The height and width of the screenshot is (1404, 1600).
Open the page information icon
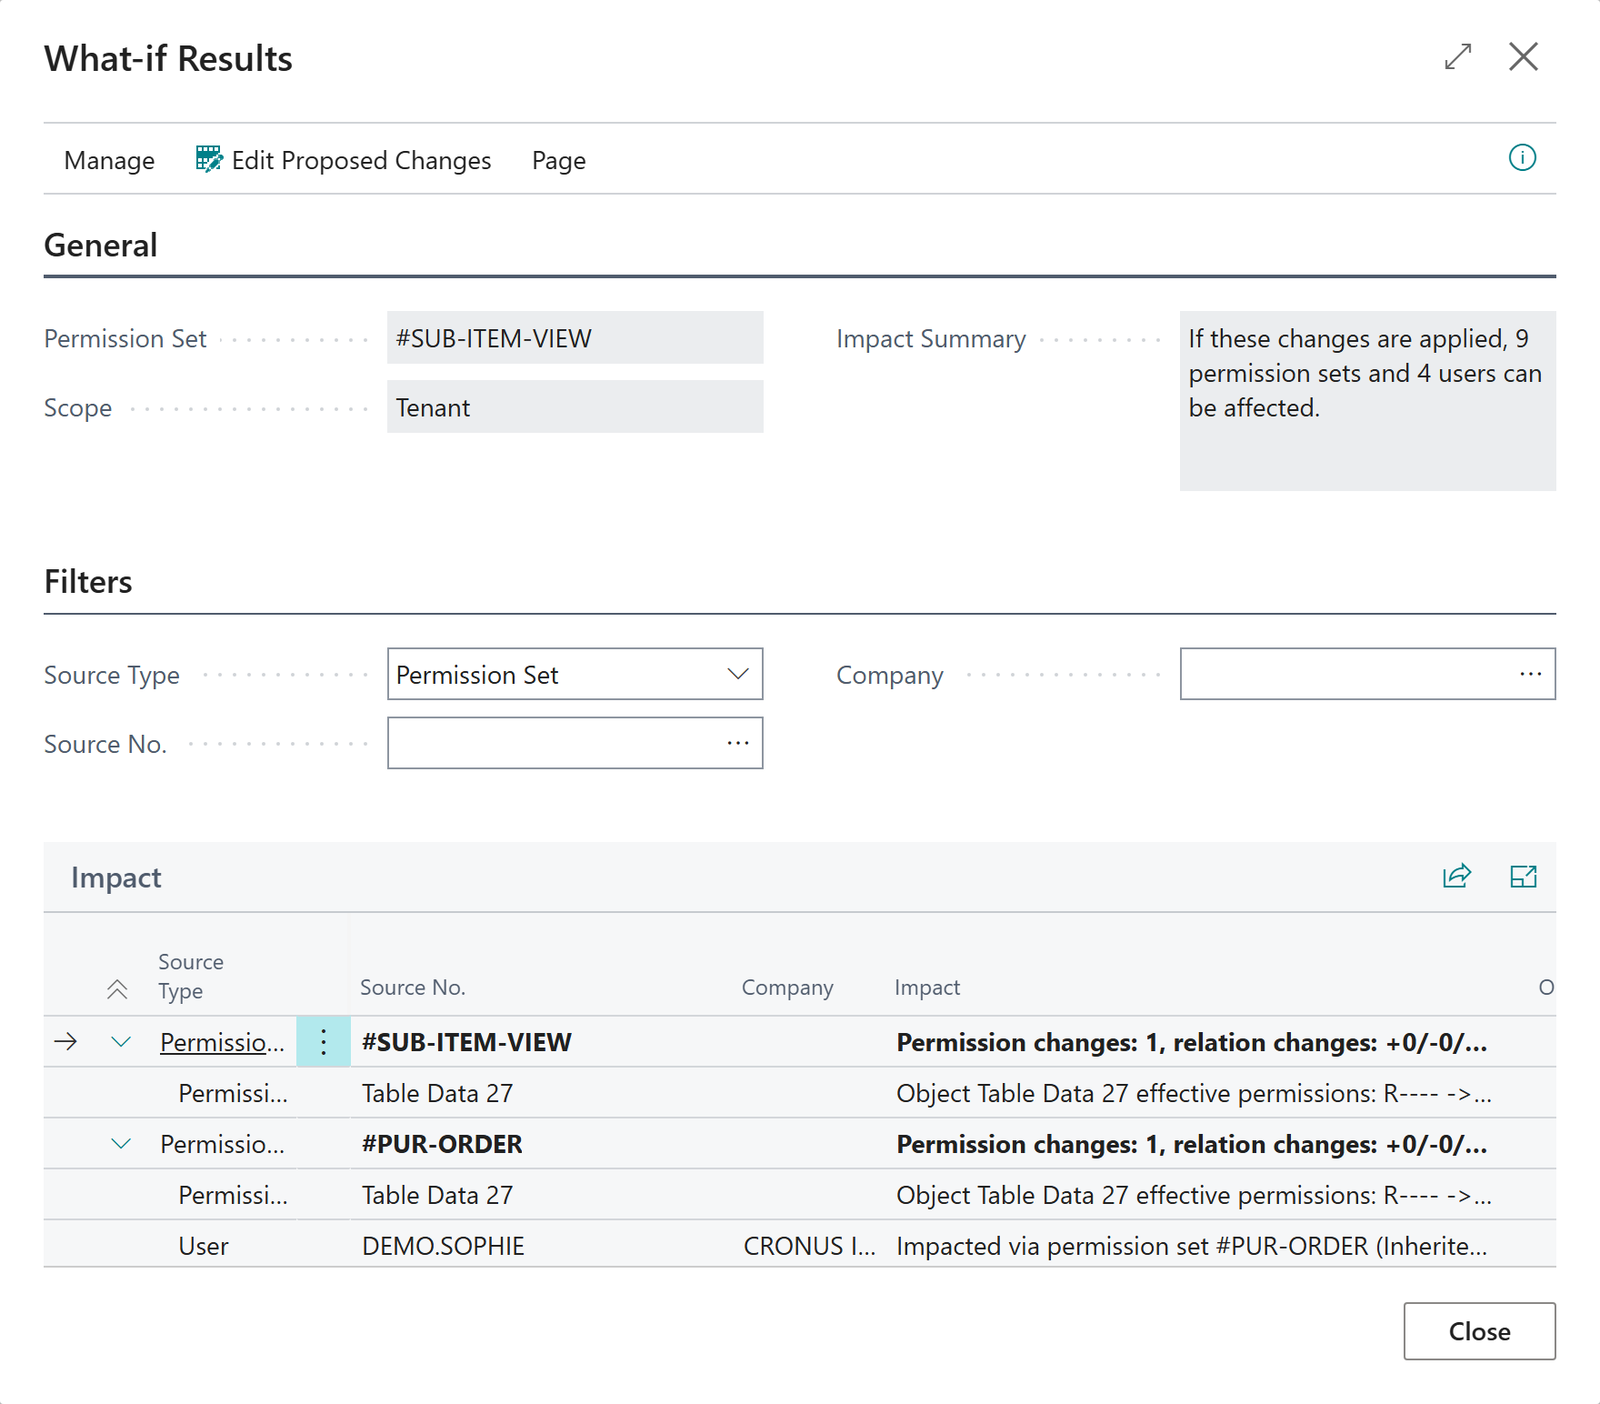pos(1522,158)
